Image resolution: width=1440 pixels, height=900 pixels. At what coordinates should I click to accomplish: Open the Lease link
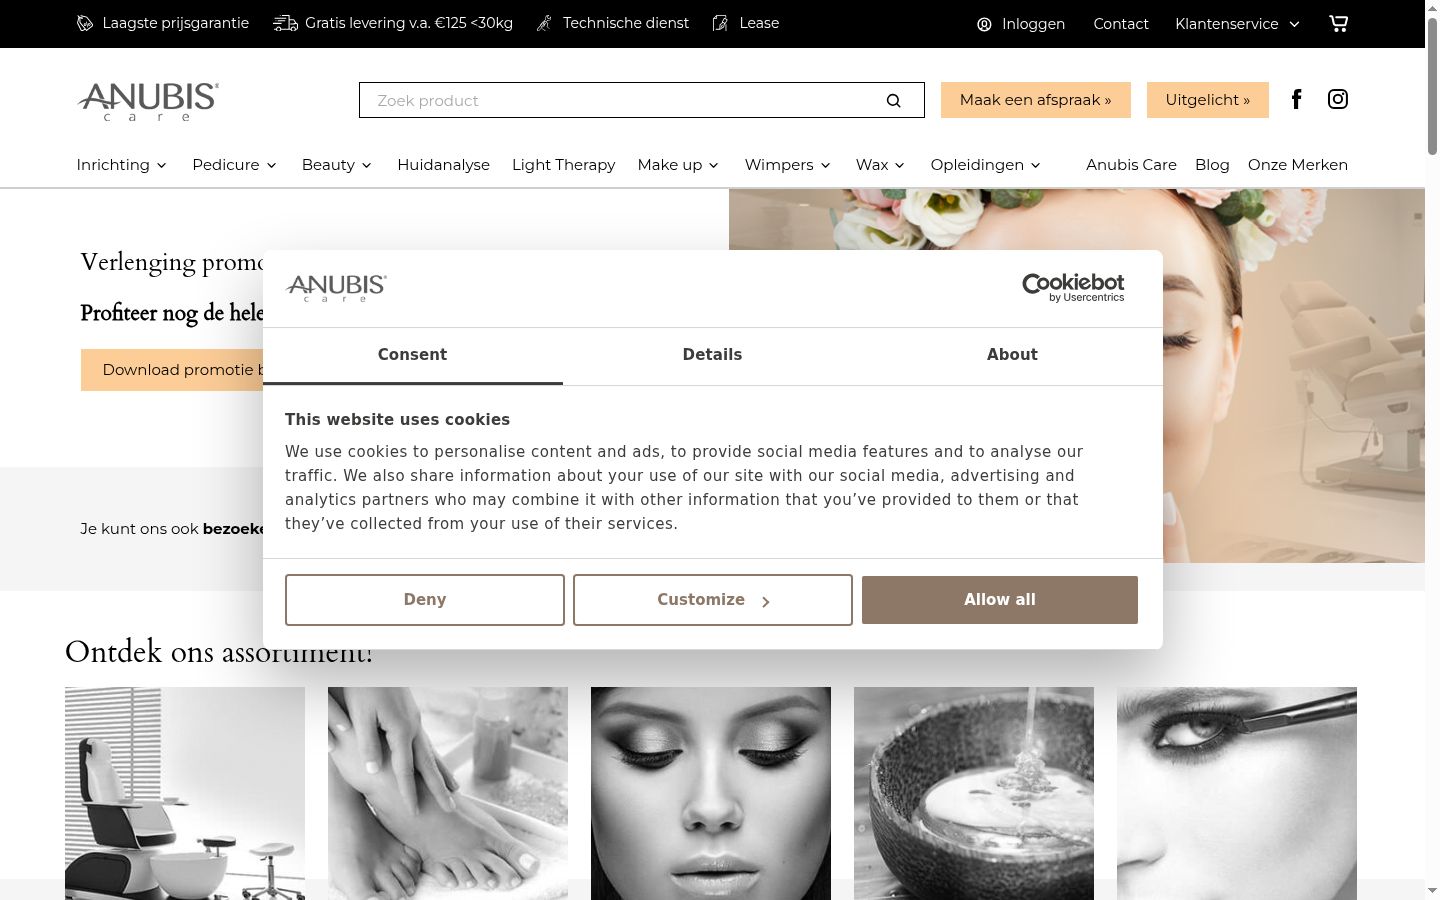click(x=759, y=23)
